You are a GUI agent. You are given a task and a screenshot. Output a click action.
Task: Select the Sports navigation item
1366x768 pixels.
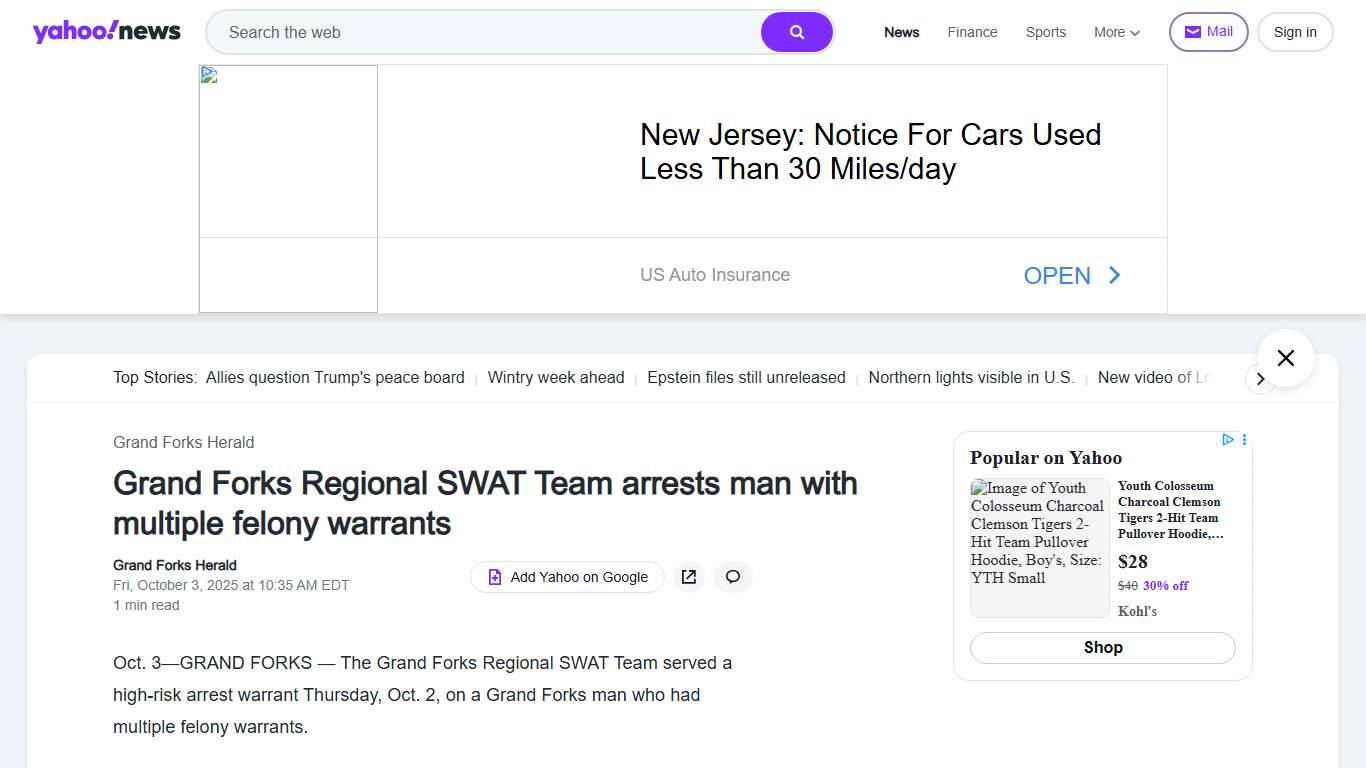pos(1045,32)
